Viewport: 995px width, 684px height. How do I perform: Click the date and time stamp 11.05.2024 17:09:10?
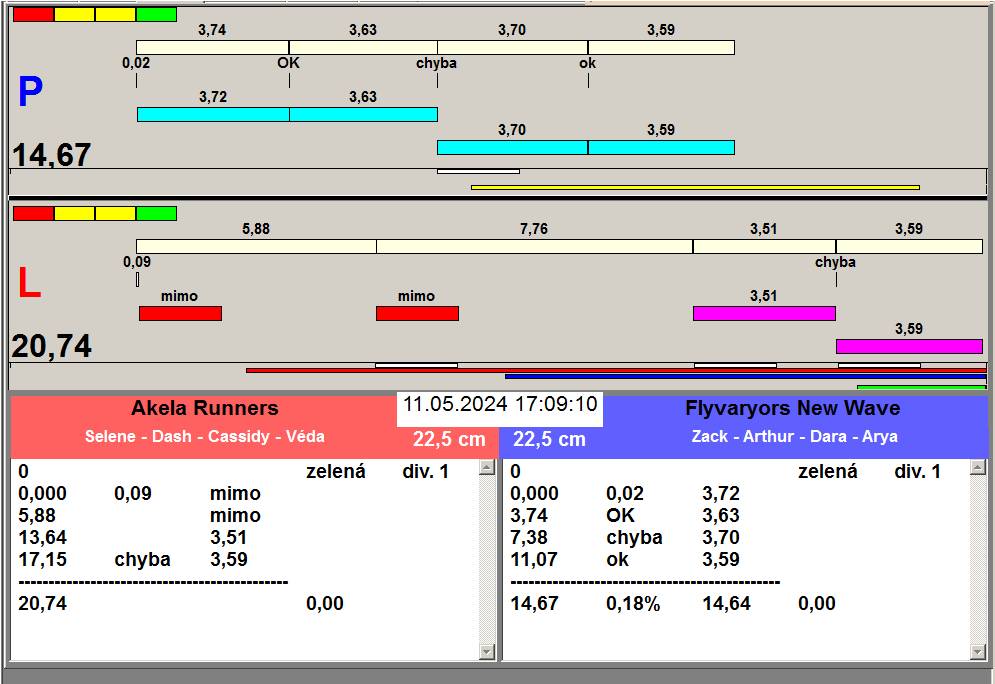coord(500,405)
